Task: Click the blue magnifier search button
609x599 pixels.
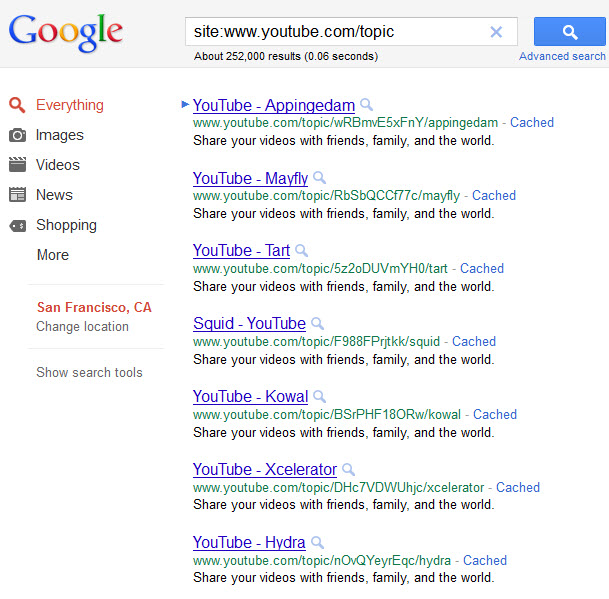Action: click(569, 31)
